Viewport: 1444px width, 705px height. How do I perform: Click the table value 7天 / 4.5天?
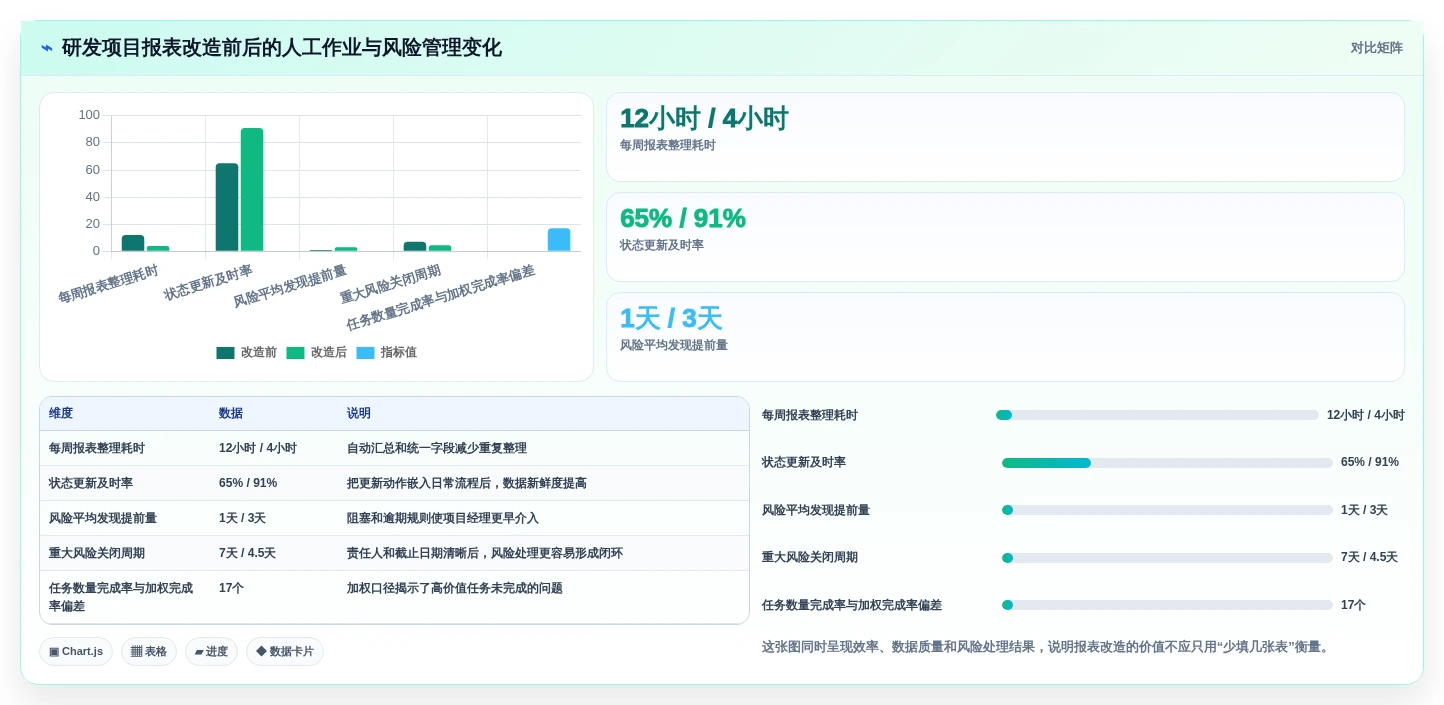click(x=247, y=553)
